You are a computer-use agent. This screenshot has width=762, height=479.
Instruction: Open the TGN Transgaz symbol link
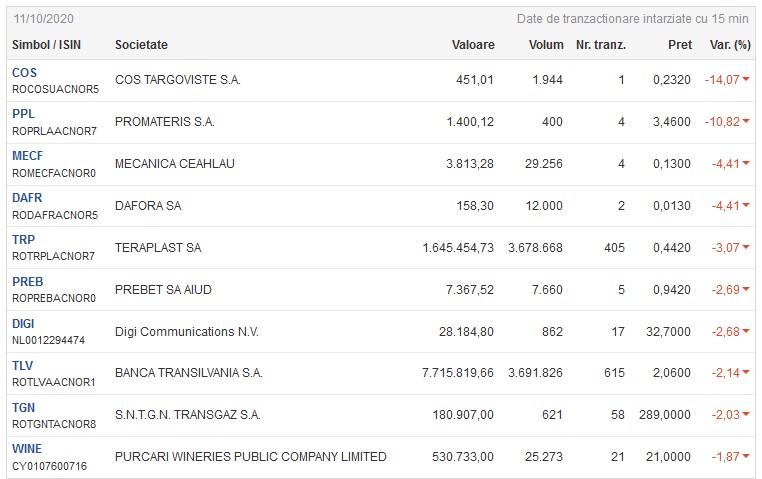(24, 408)
